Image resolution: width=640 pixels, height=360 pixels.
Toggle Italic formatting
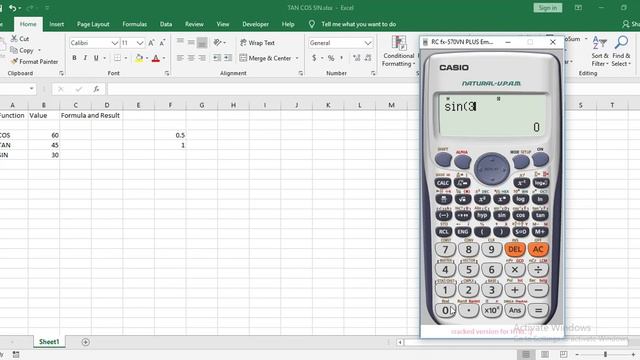85,58
